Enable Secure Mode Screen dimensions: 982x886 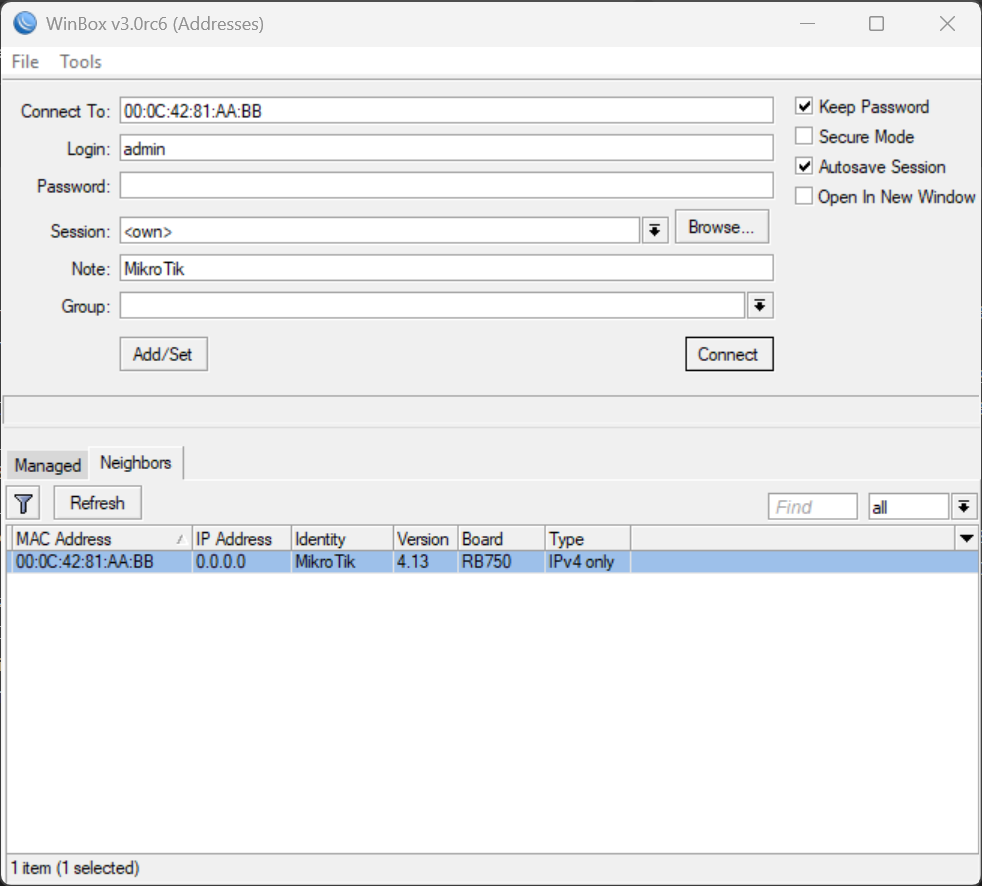(804, 137)
